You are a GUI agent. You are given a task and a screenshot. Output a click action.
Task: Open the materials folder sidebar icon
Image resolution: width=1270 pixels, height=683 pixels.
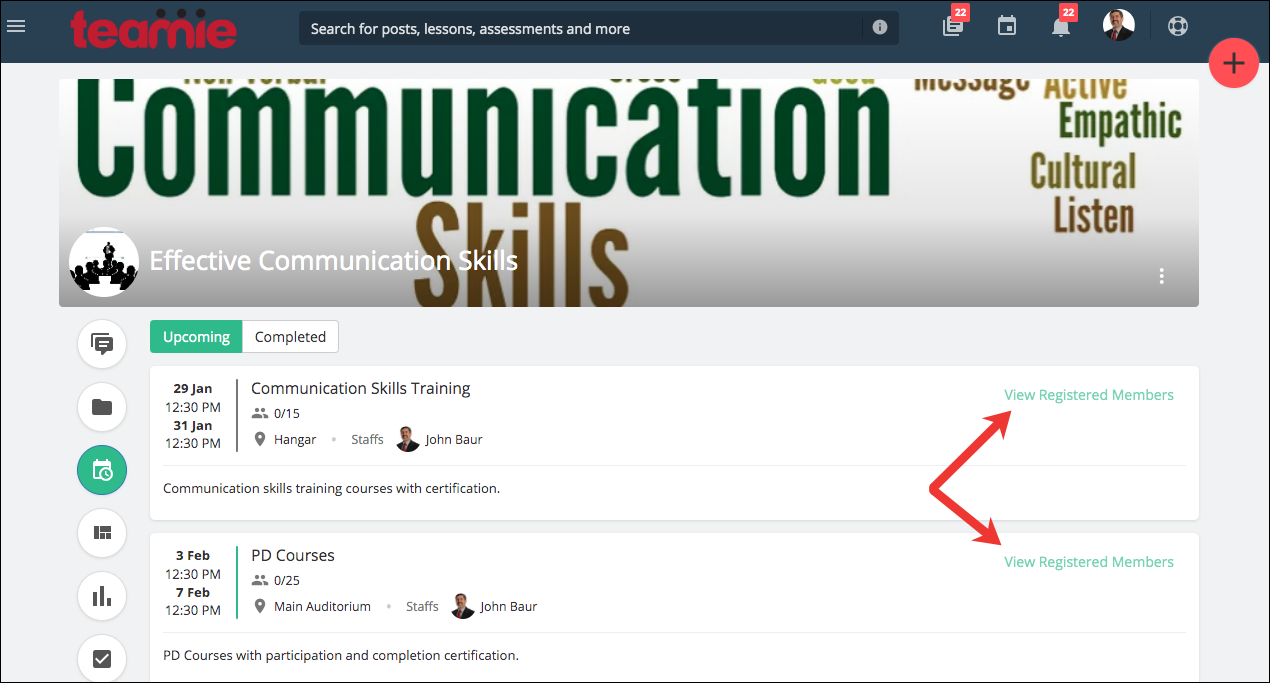(x=102, y=407)
